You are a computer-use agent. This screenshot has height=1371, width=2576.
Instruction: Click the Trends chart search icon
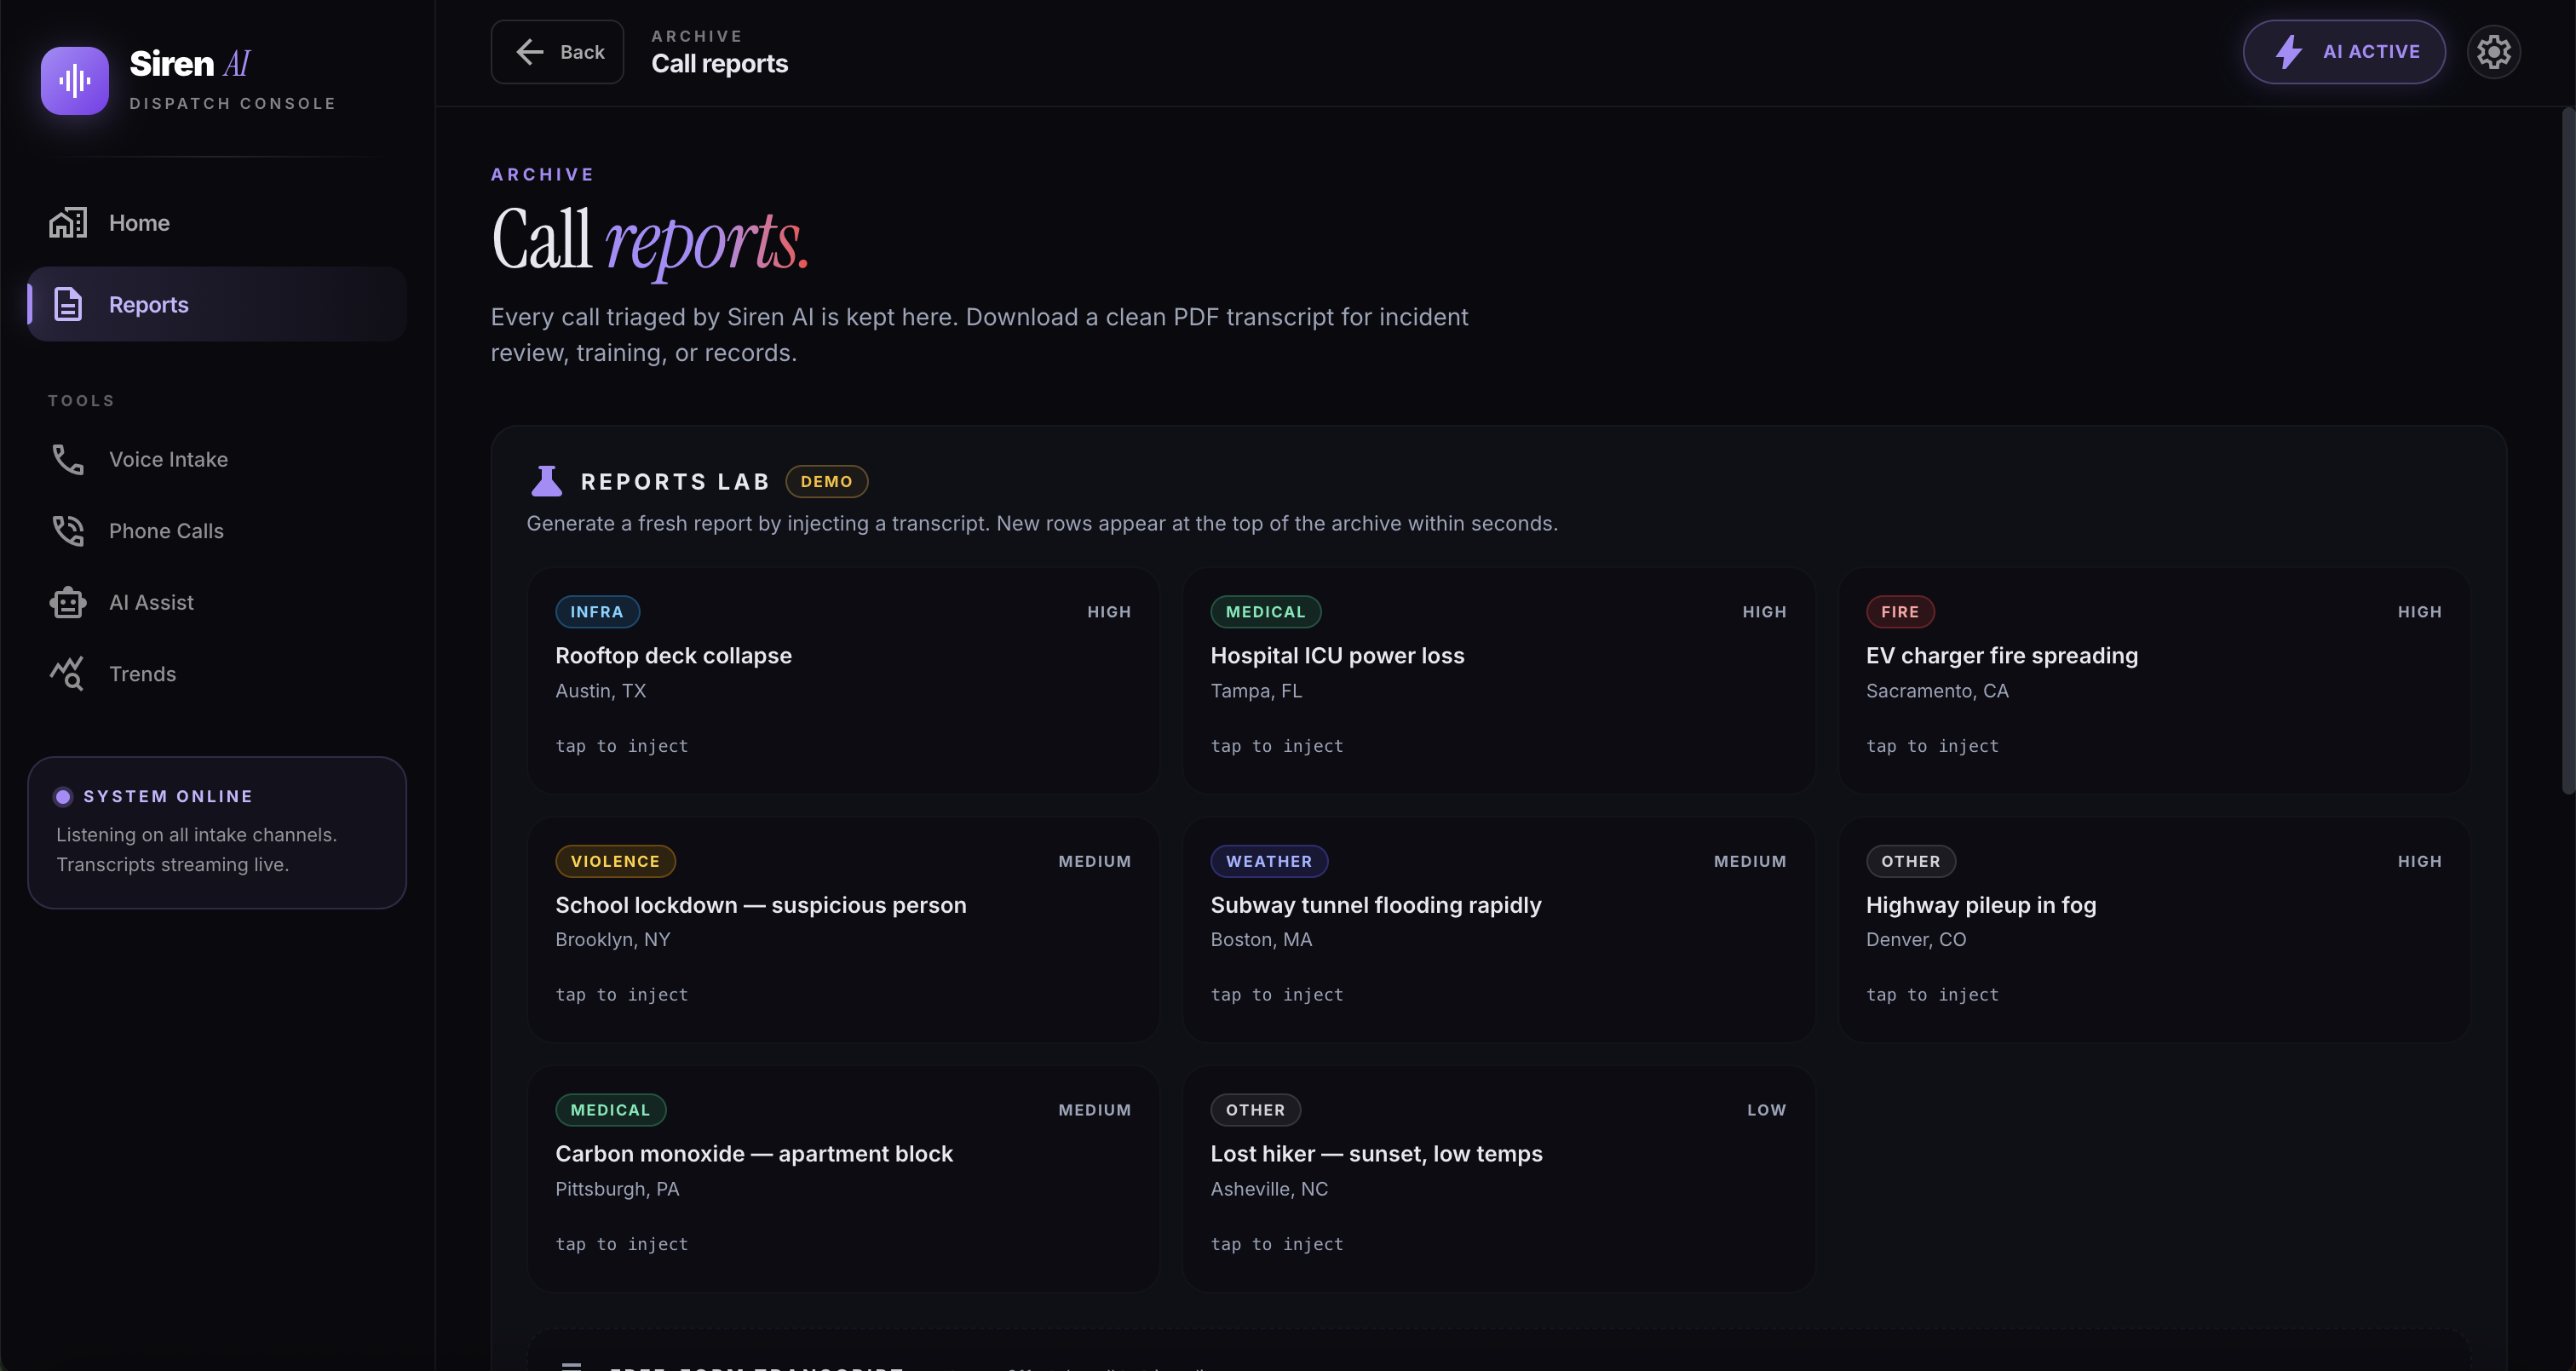(68, 674)
